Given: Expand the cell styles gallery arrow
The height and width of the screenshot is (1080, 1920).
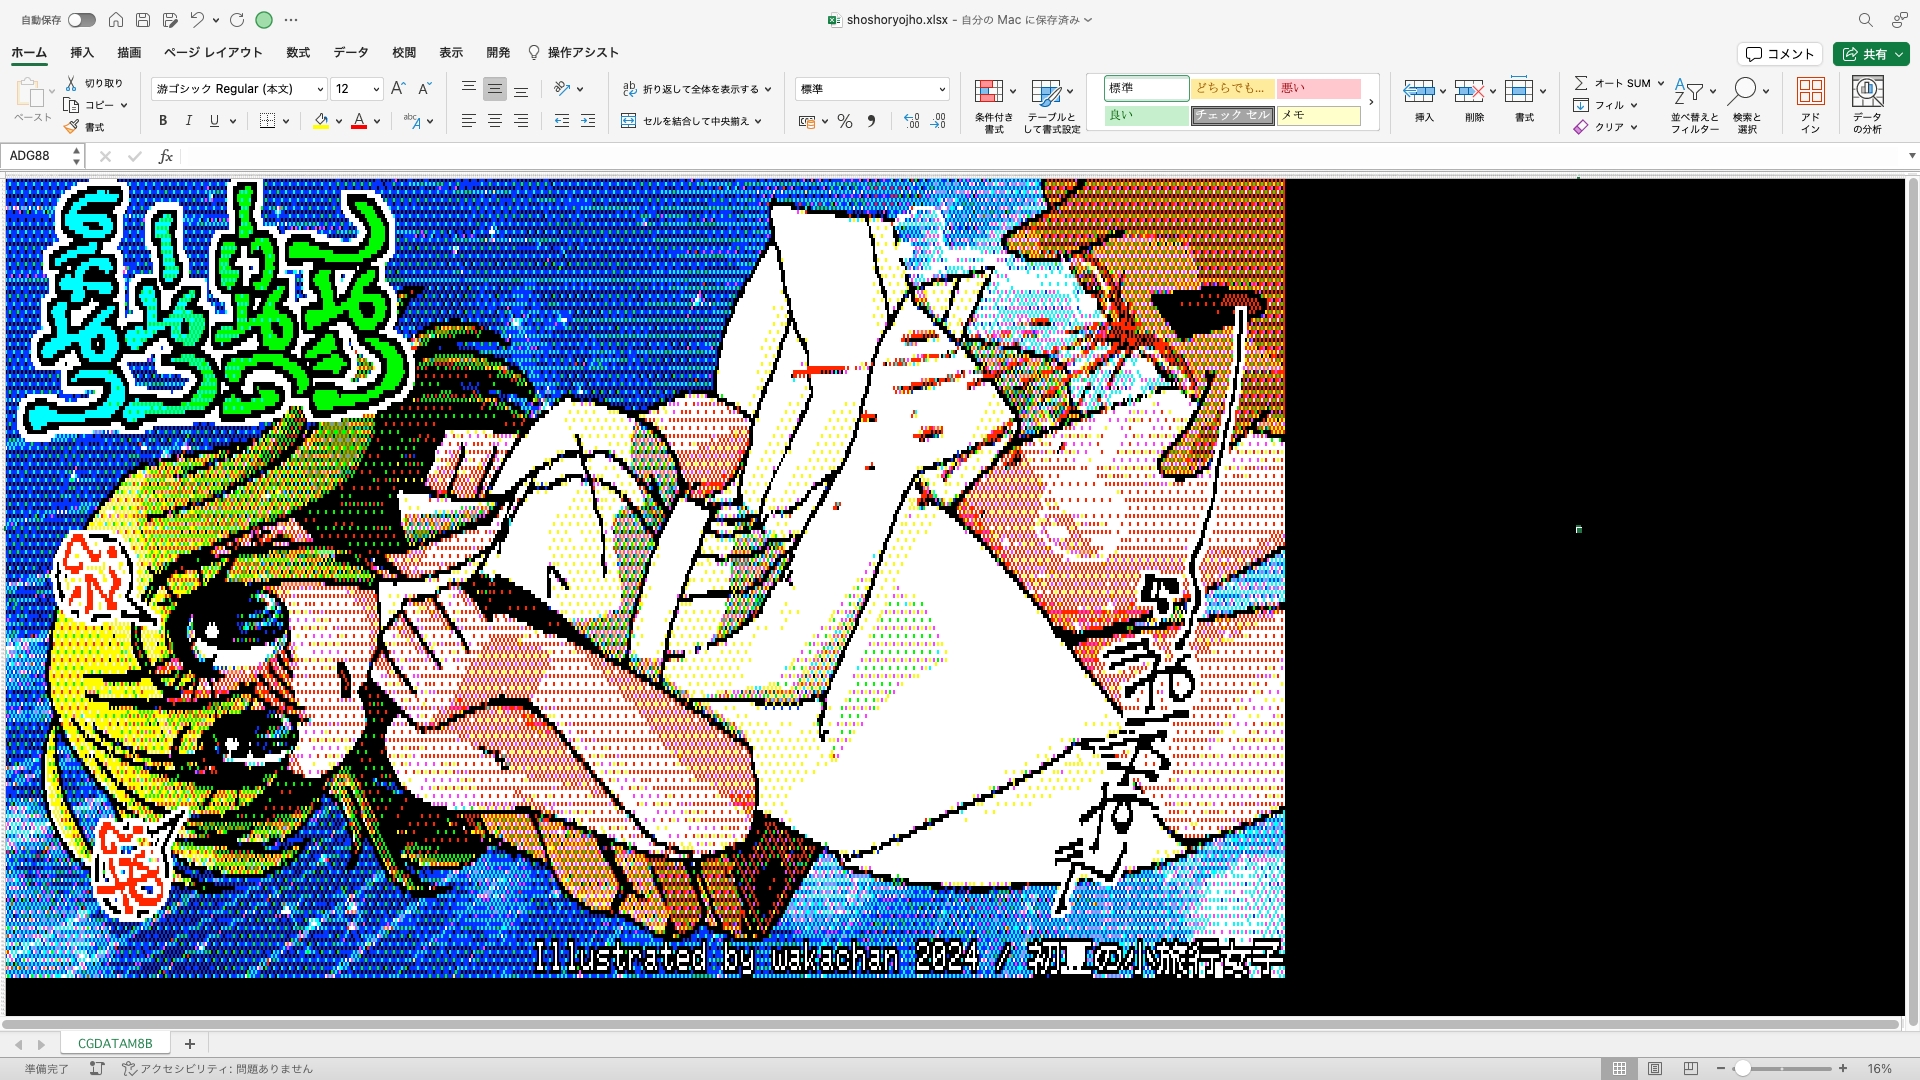Looking at the screenshot, I should coord(1371,101).
